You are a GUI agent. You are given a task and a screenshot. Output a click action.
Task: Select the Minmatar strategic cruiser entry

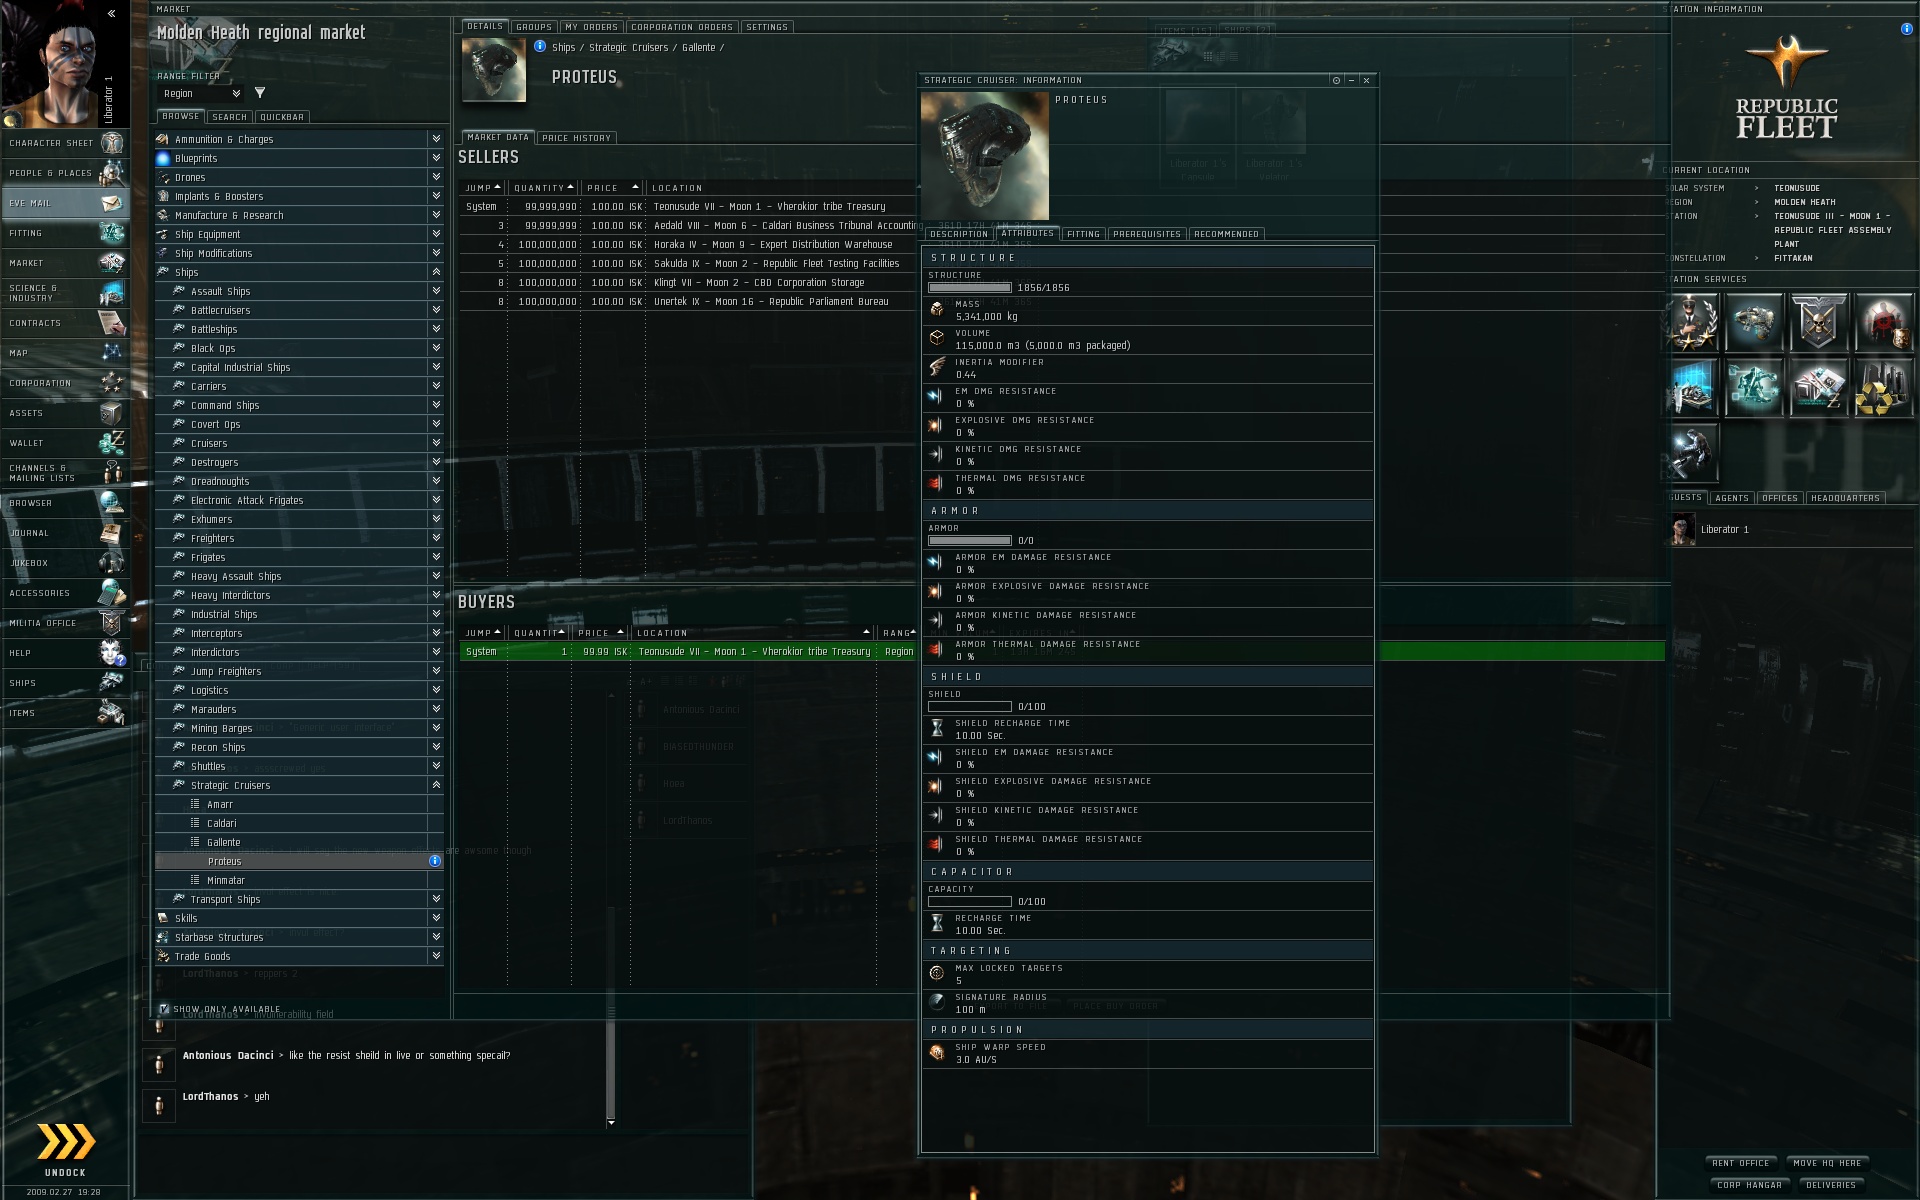226,880
